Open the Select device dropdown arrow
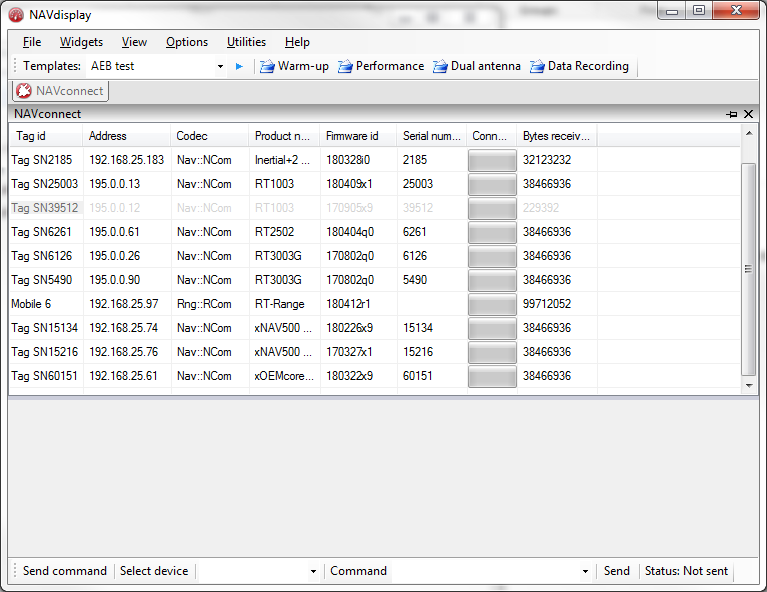Viewport: 767px width, 592px height. pyautogui.click(x=314, y=571)
